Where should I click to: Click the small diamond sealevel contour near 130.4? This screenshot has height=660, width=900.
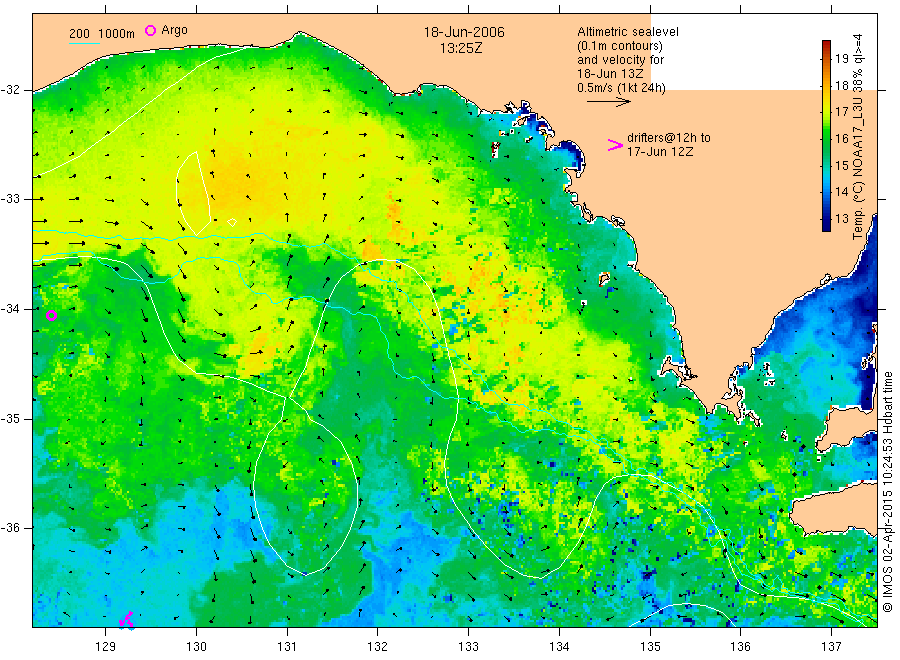(x=232, y=222)
